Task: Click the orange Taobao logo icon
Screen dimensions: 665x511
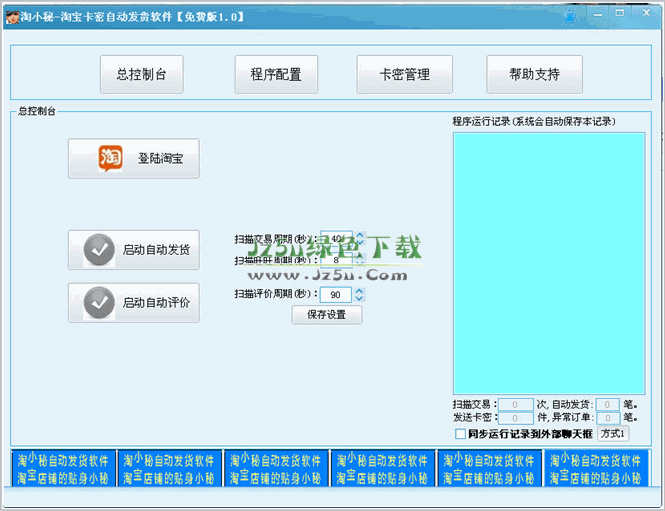Action: pos(110,158)
